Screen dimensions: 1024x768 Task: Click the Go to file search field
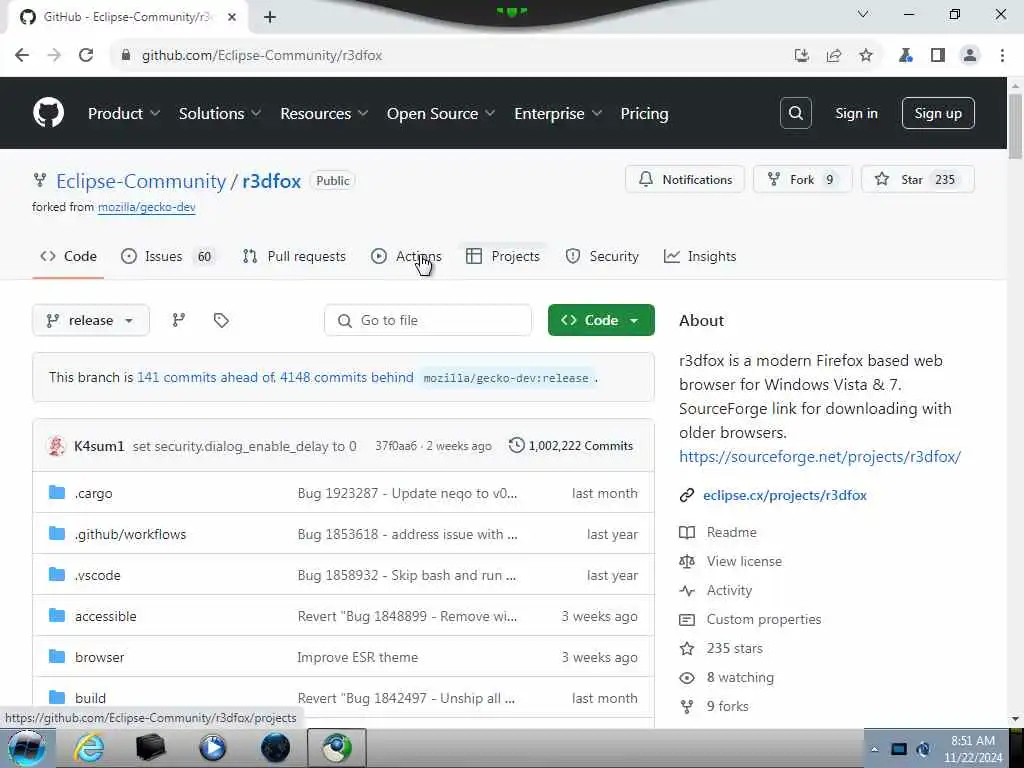[x=428, y=320]
